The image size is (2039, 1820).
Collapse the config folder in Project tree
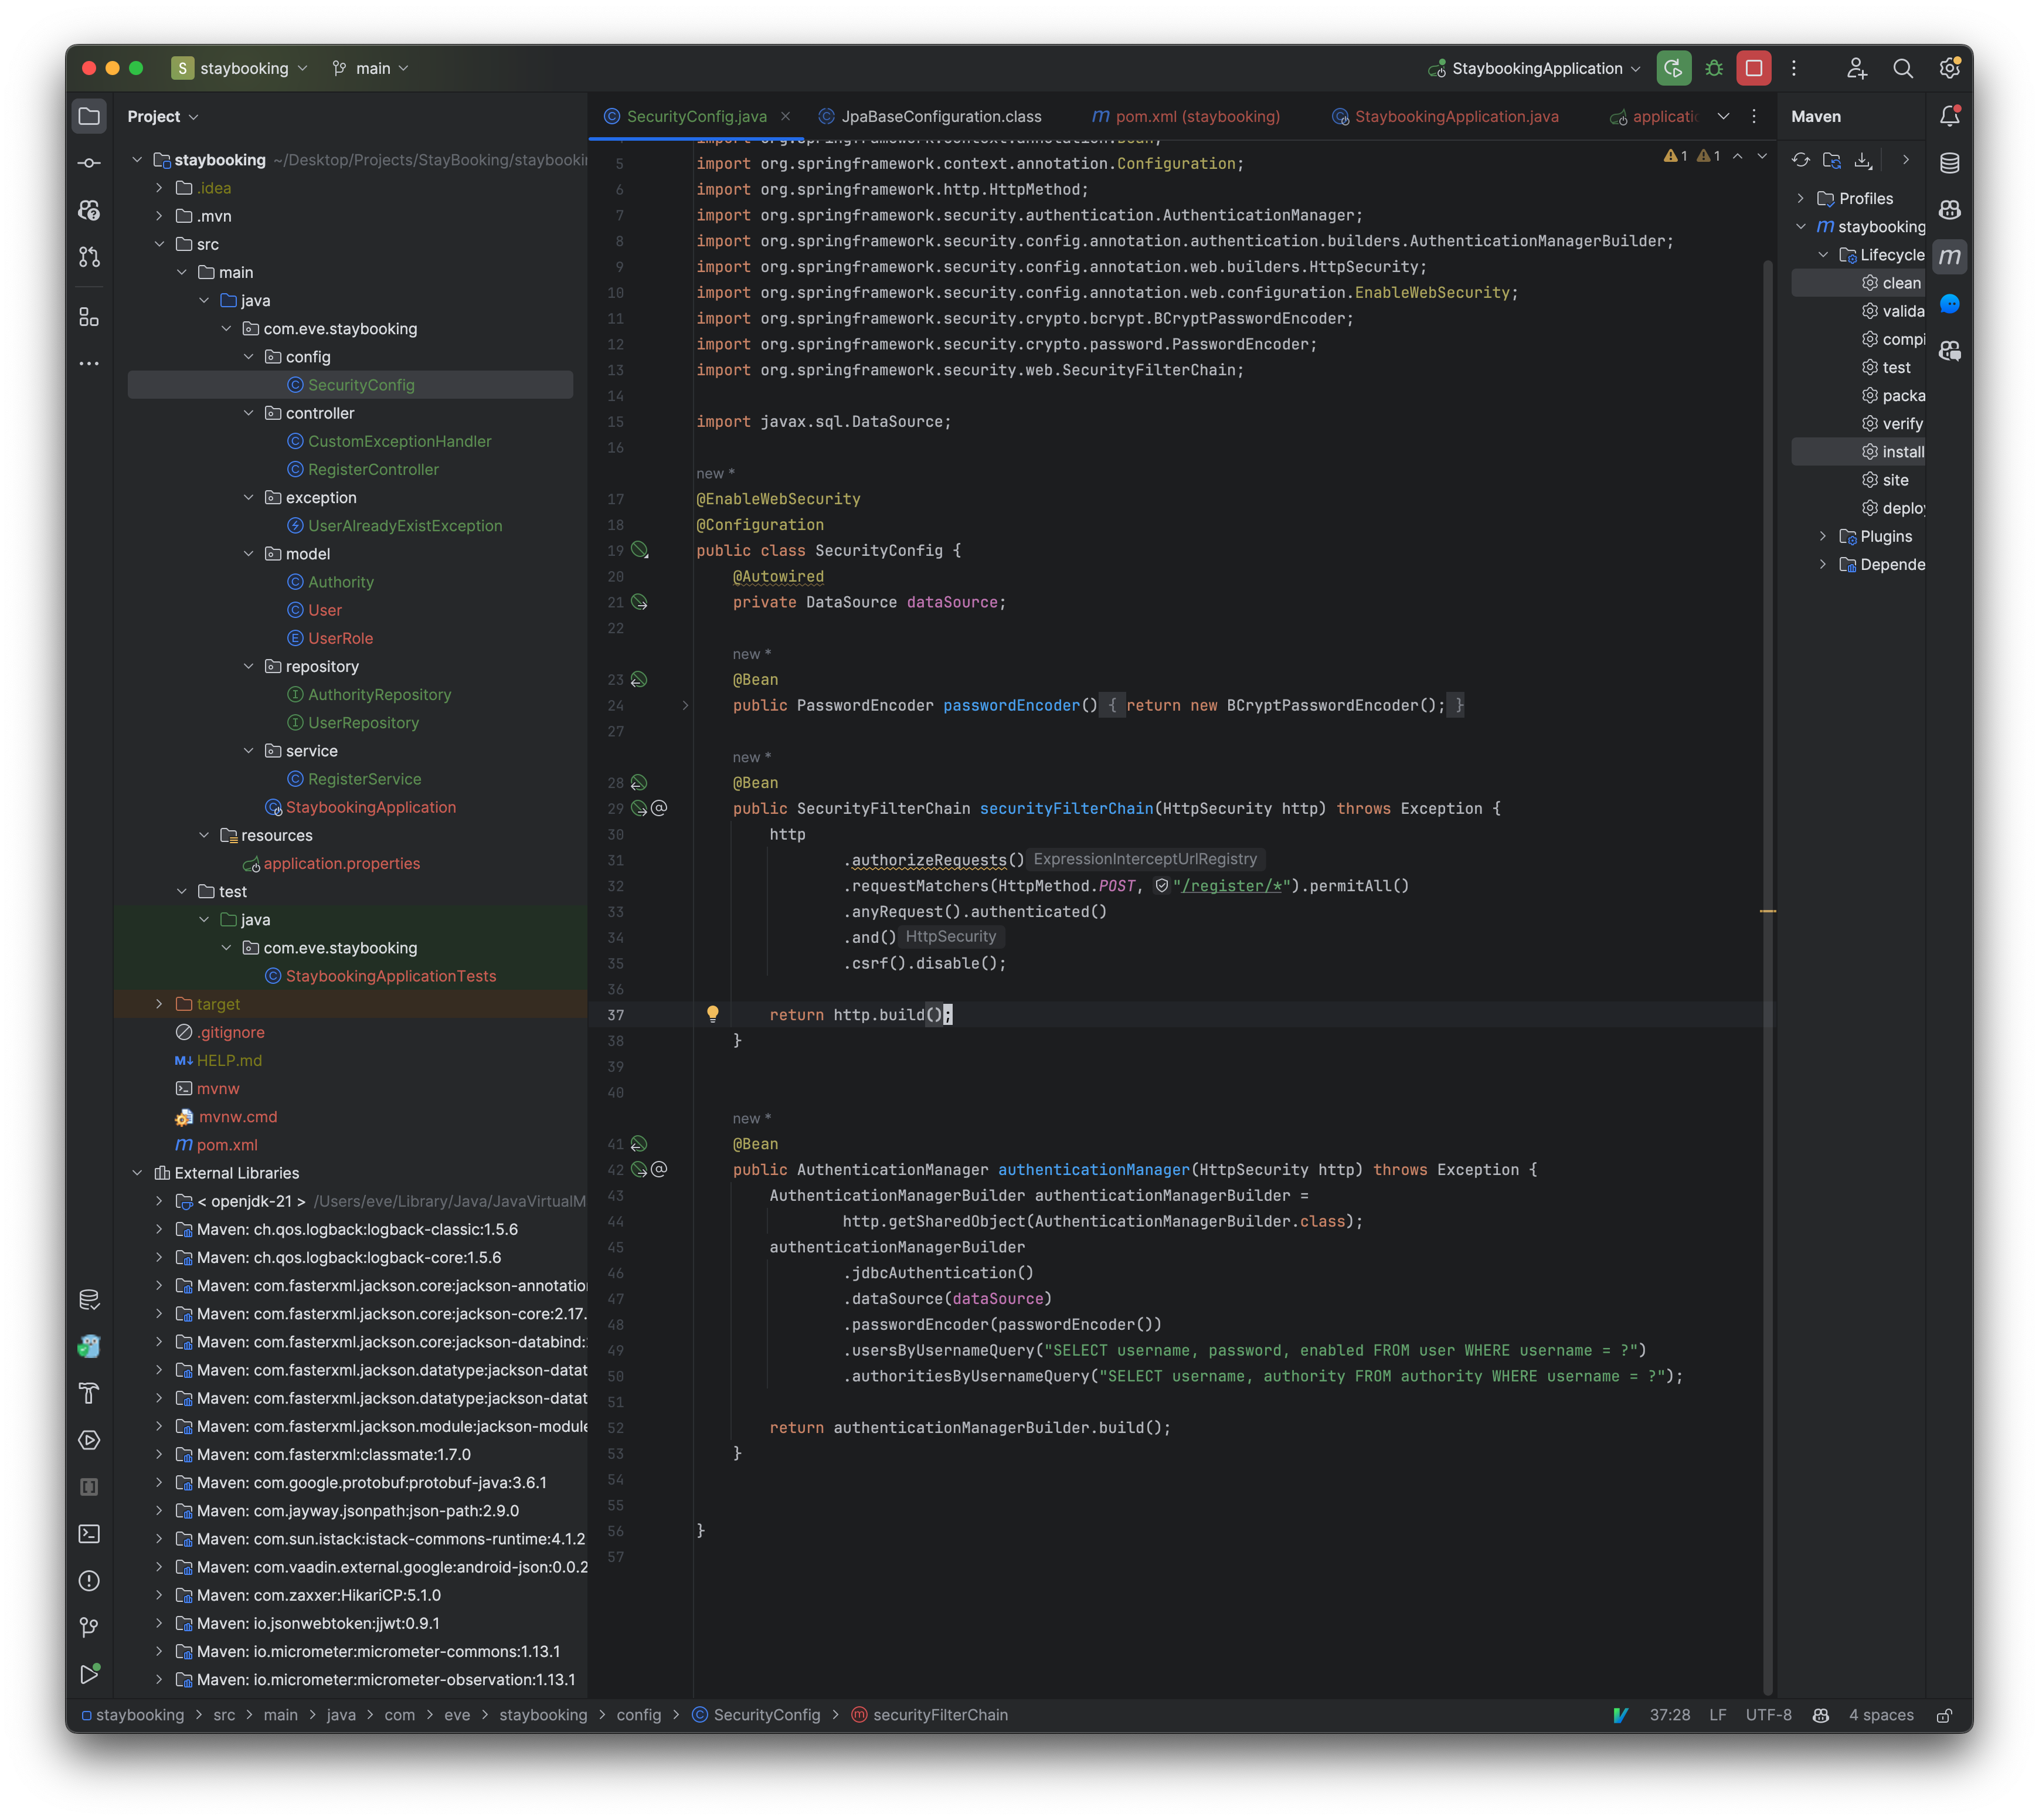pyautogui.click(x=248, y=356)
